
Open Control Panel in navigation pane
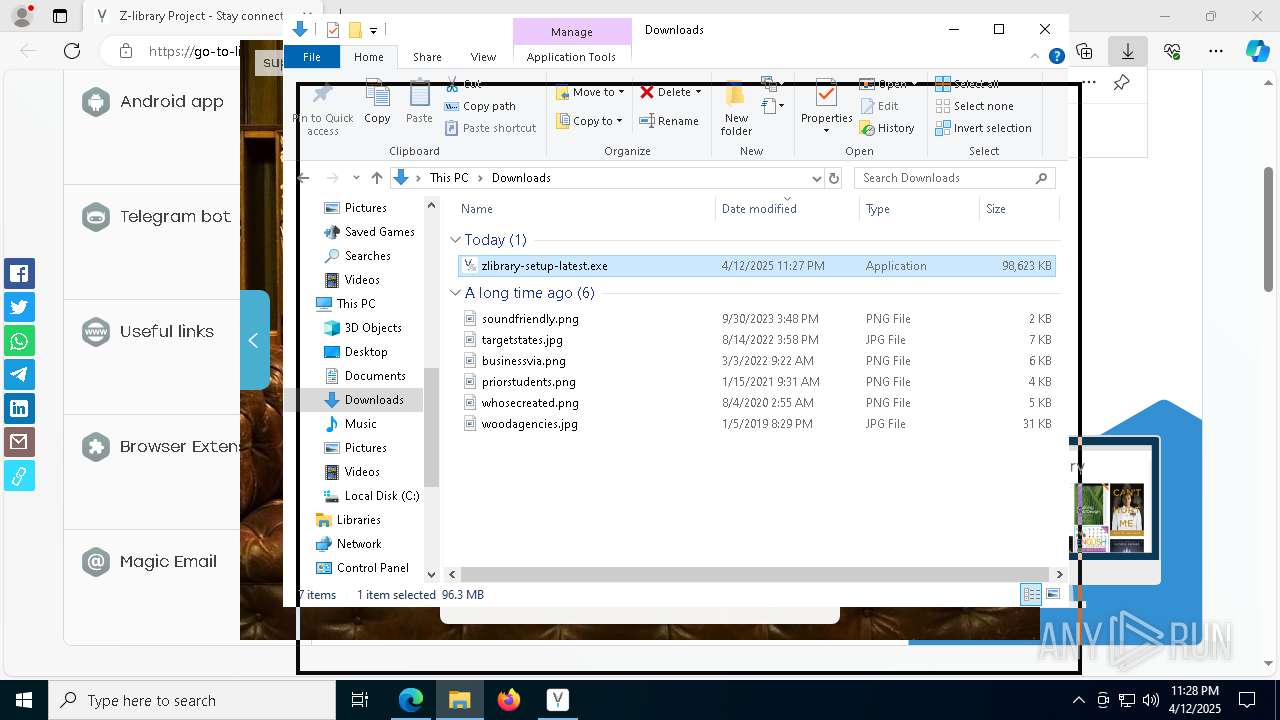coord(362,568)
